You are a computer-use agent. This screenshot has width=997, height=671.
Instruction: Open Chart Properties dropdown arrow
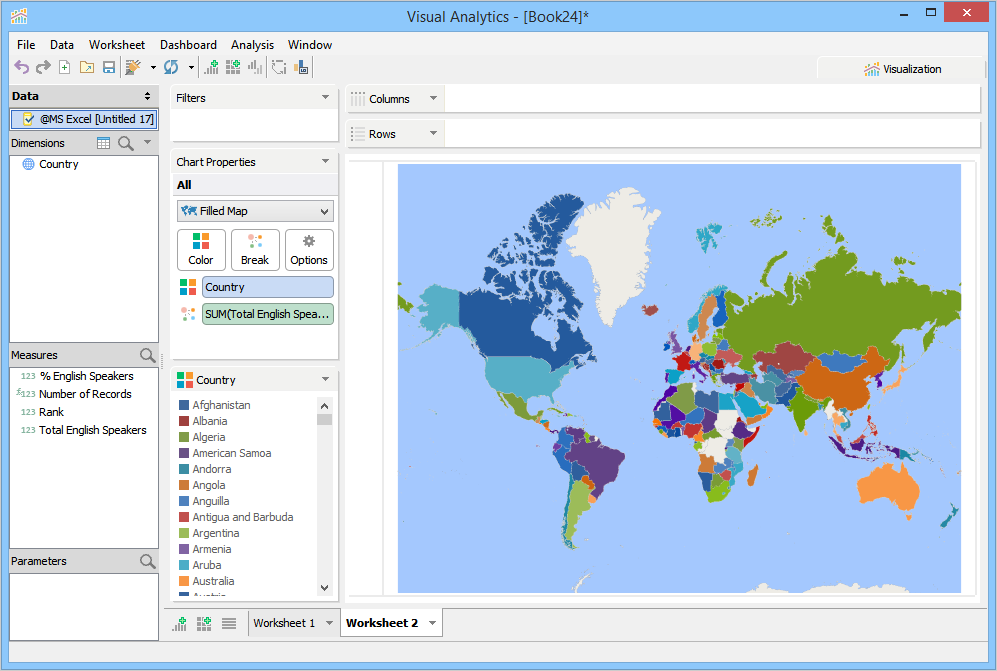pyautogui.click(x=326, y=162)
